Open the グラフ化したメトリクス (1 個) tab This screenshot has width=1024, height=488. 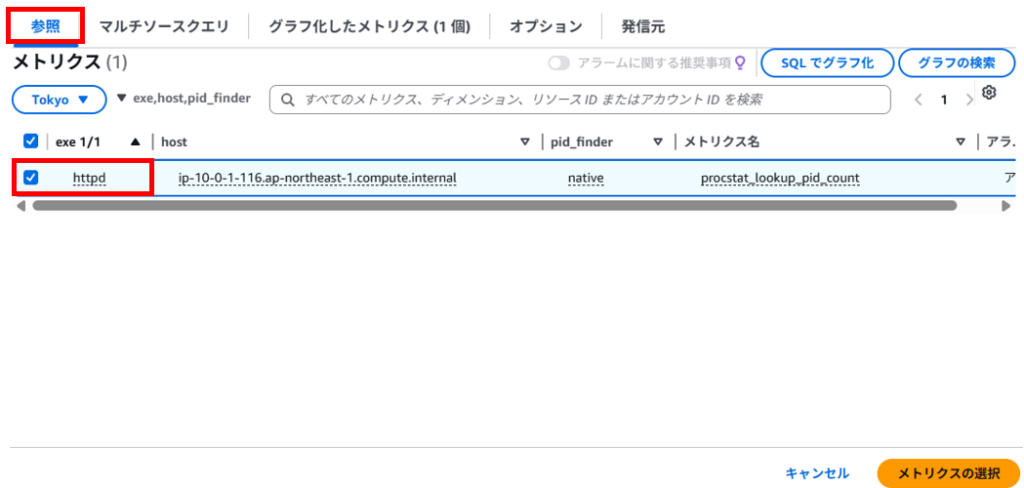tap(370, 27)
